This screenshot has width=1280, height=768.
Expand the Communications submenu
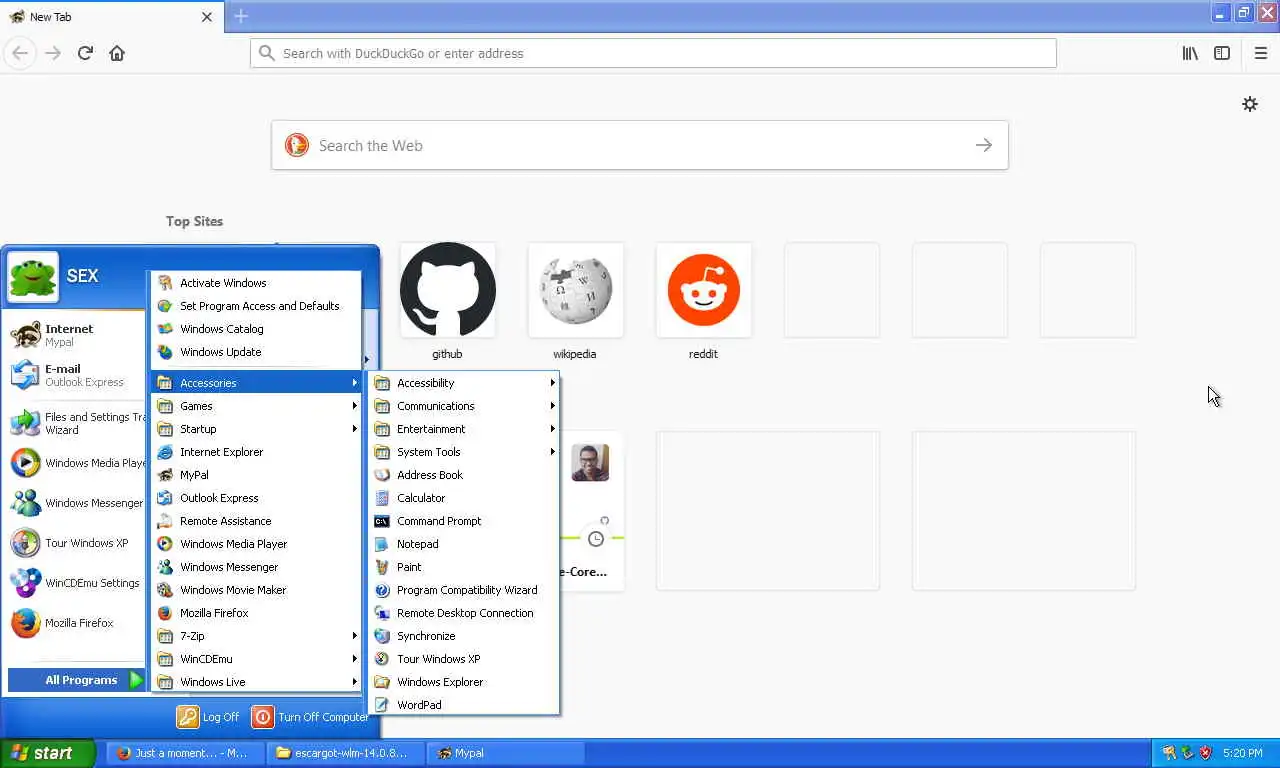tap(463, 406)
